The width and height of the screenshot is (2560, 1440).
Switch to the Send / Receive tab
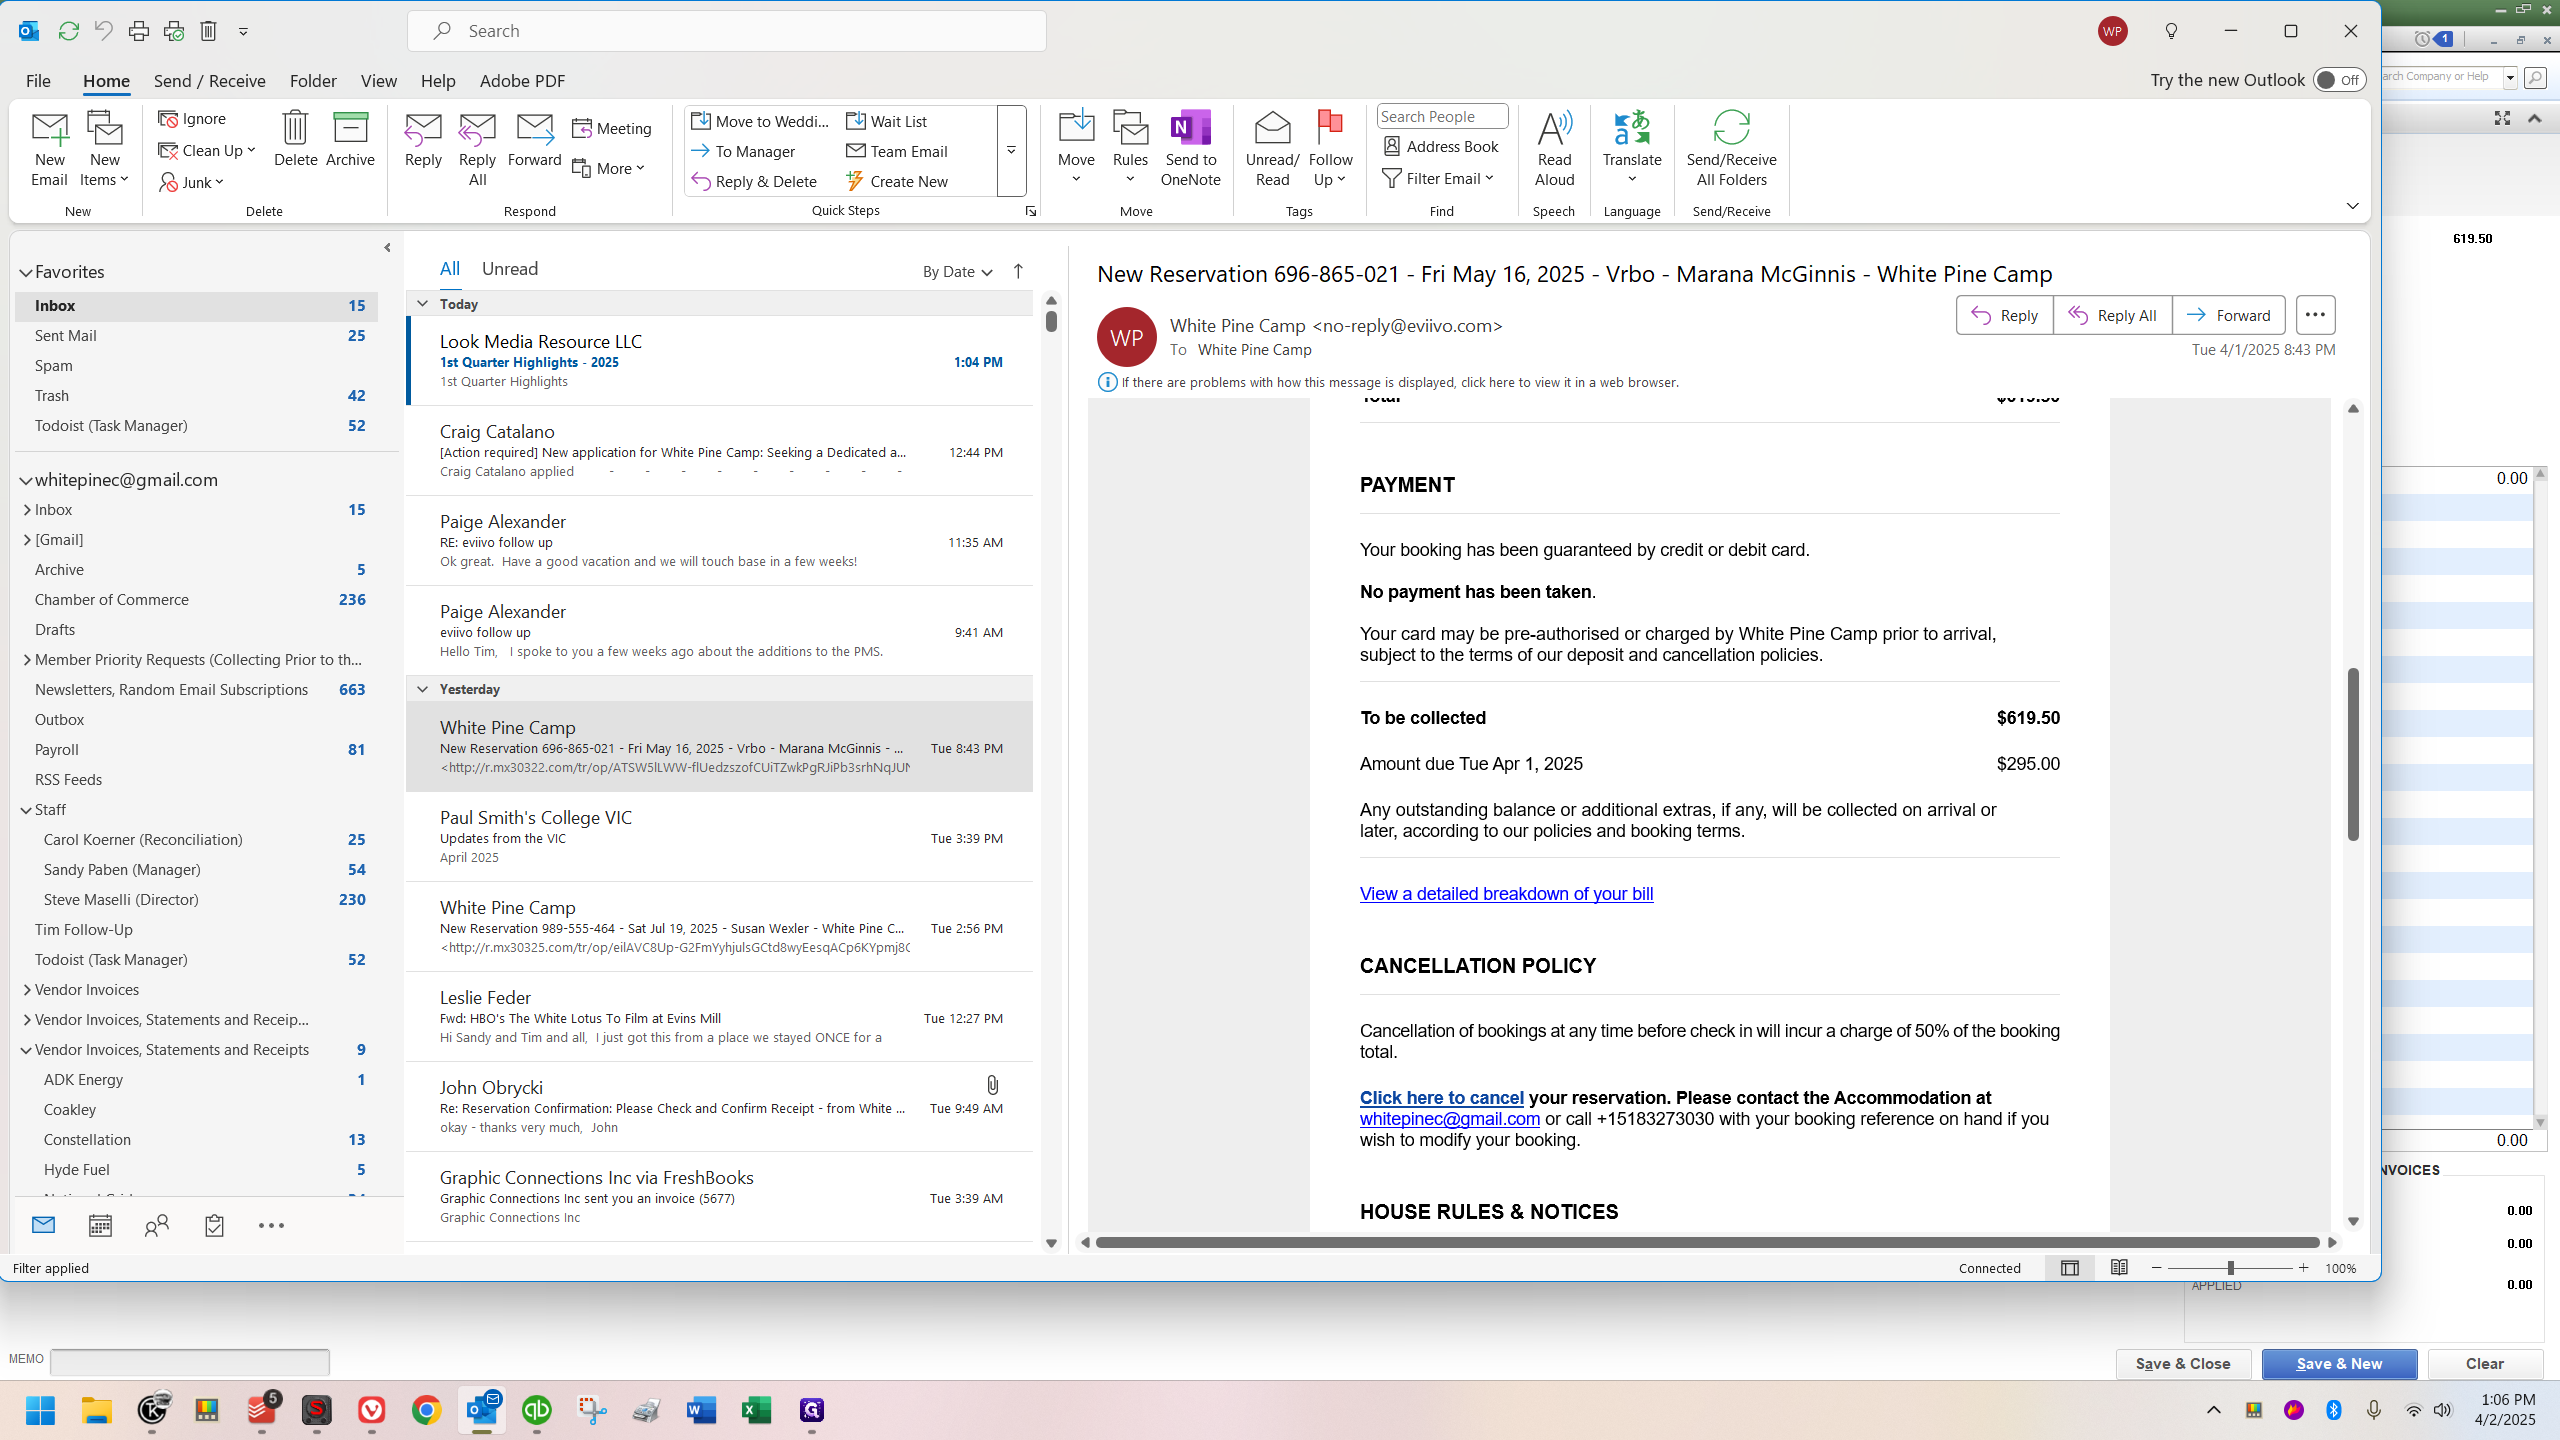[209, 81]
